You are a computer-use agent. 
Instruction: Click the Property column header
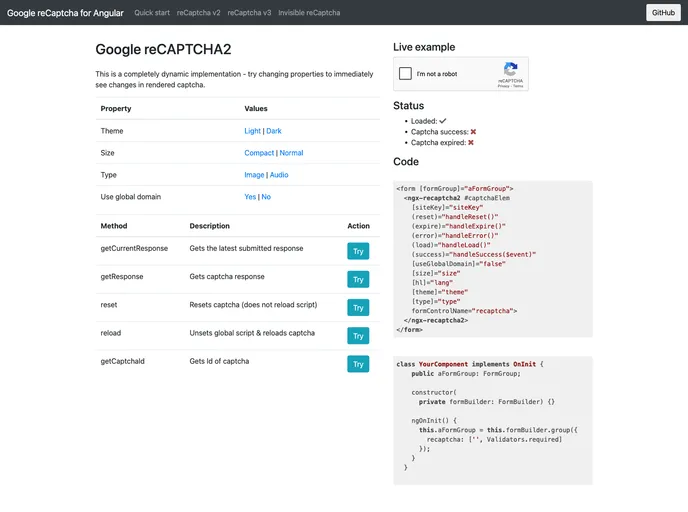tap(116, 108)
